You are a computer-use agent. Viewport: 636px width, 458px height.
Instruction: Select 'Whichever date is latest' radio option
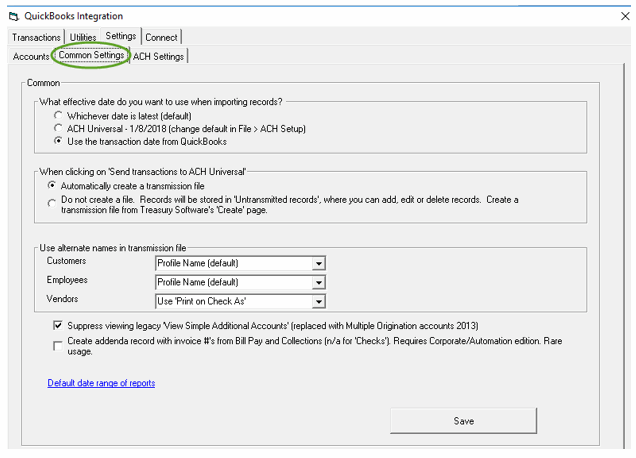point(59,116)
